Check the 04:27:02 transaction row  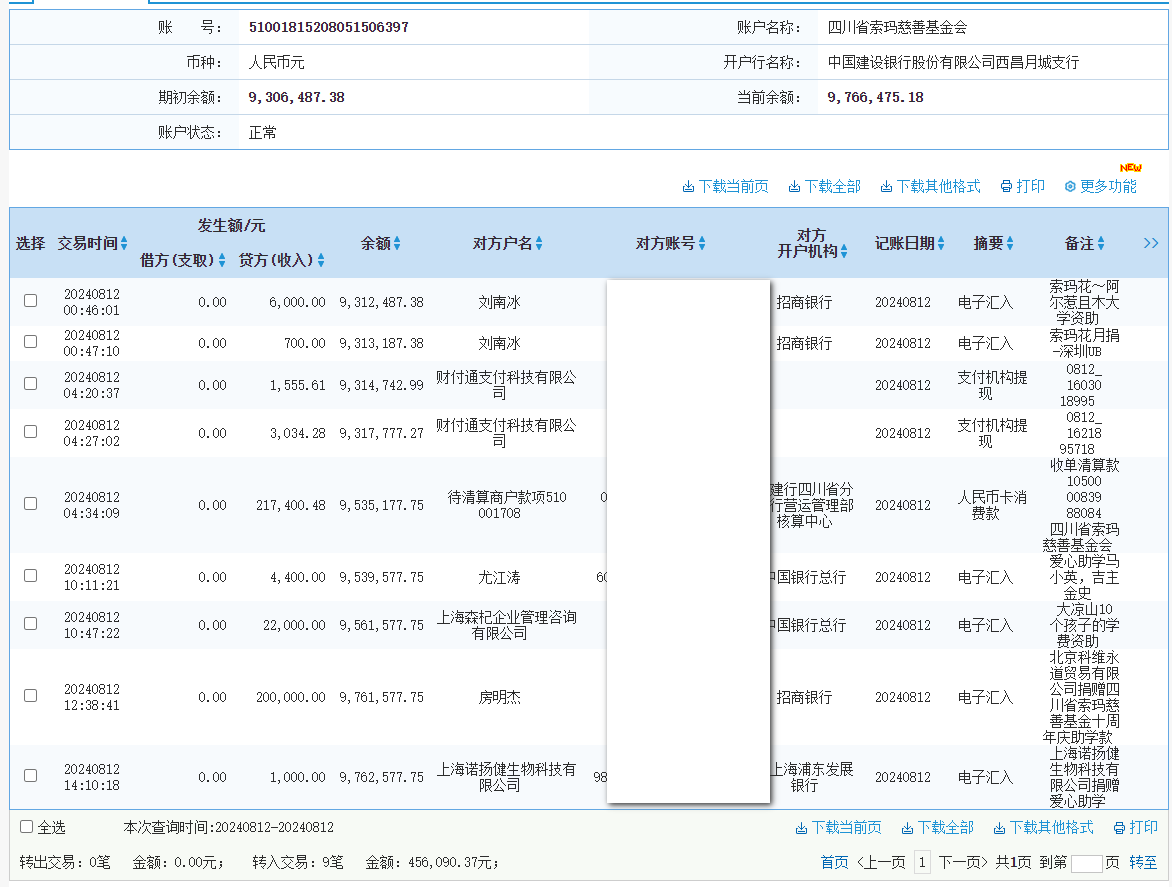point(31,431)
